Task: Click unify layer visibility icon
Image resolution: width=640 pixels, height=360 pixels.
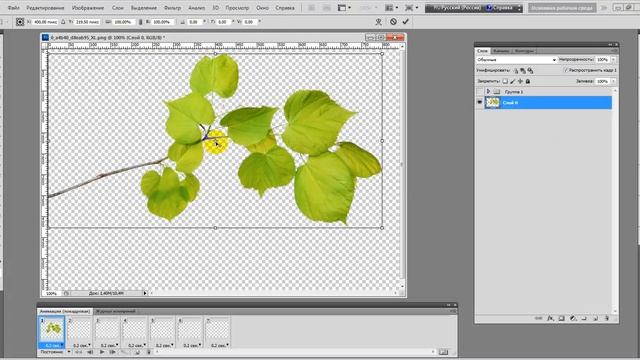Action: (523, 71)
